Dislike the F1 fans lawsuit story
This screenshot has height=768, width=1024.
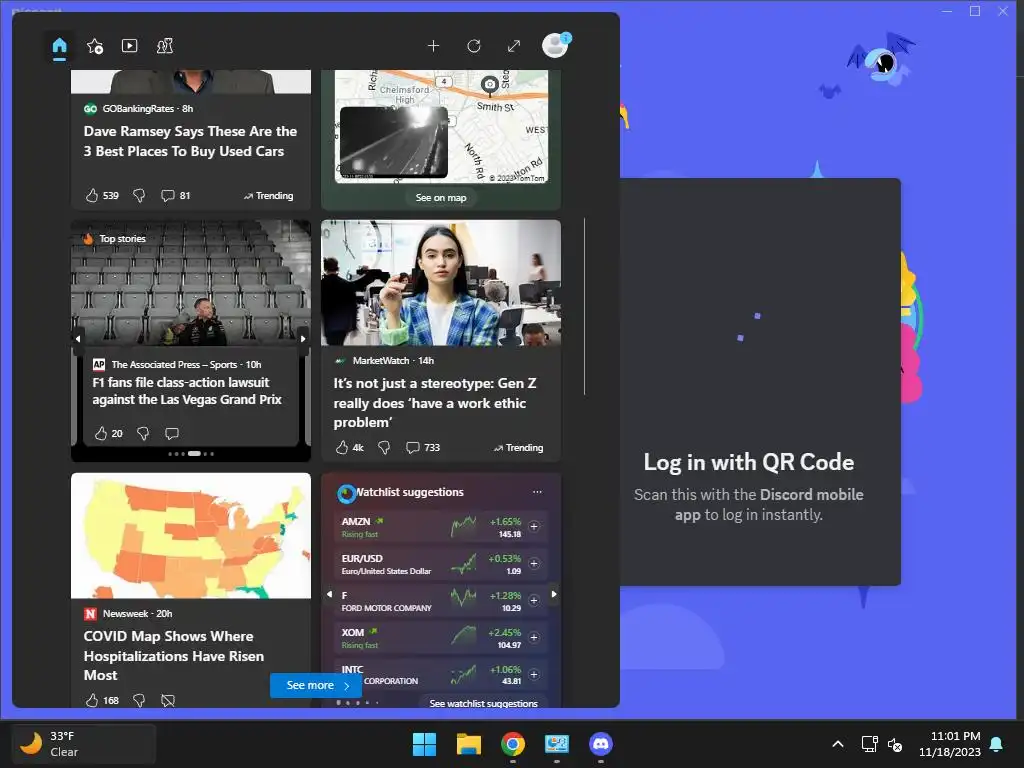click(x=143, y=434)
